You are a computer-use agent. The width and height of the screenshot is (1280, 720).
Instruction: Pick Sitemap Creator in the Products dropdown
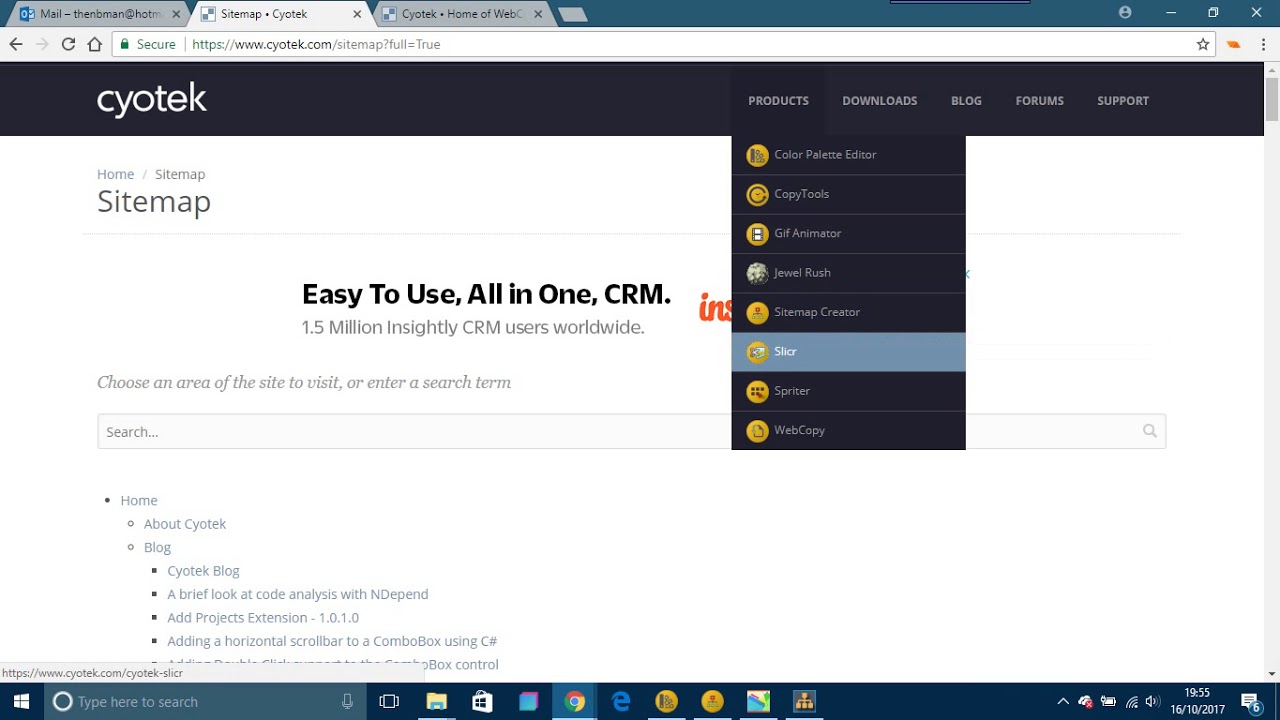tap(848, 312)
